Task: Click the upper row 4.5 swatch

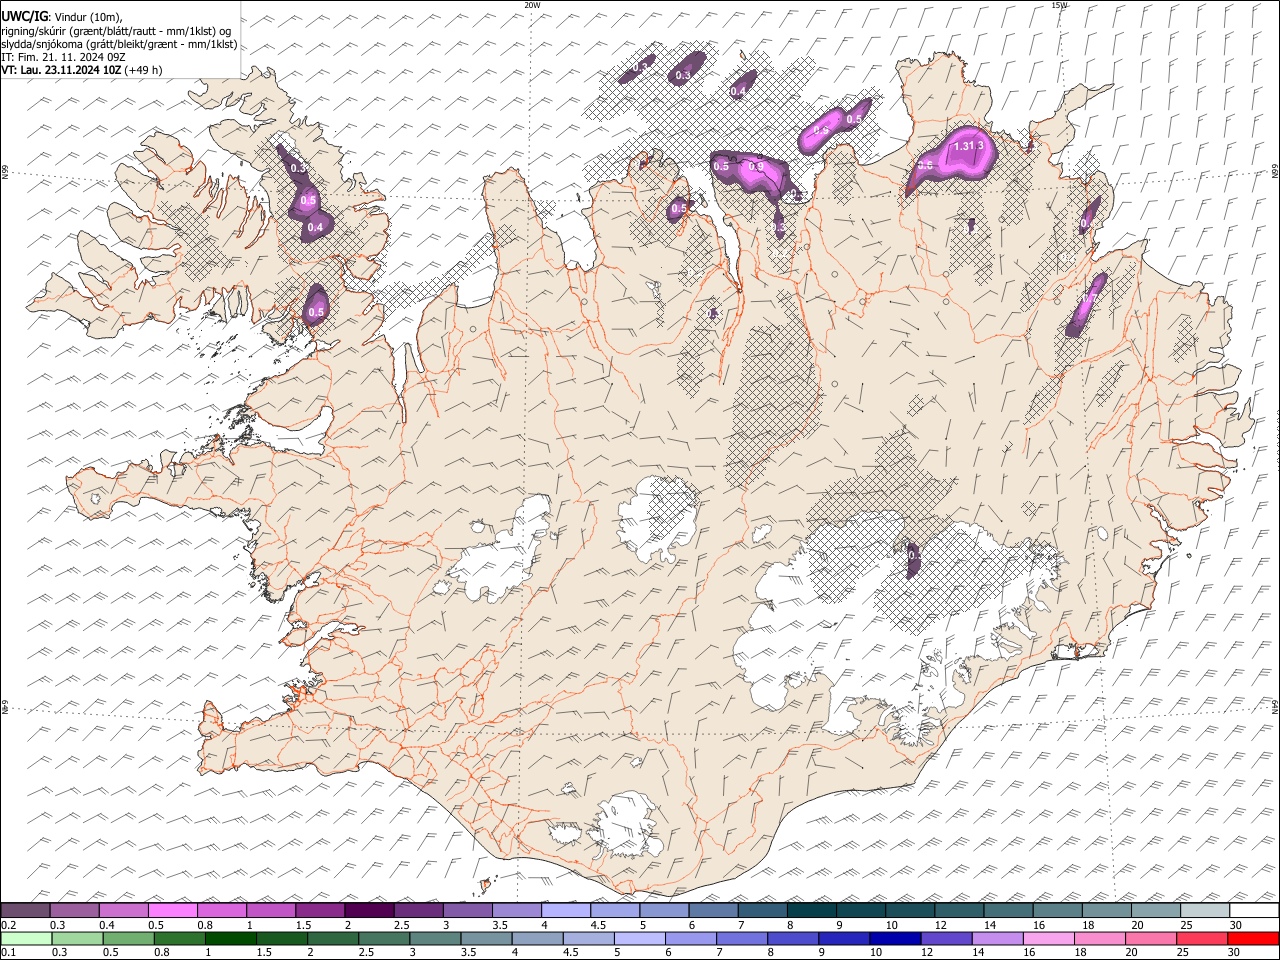Action: [614, 911]
